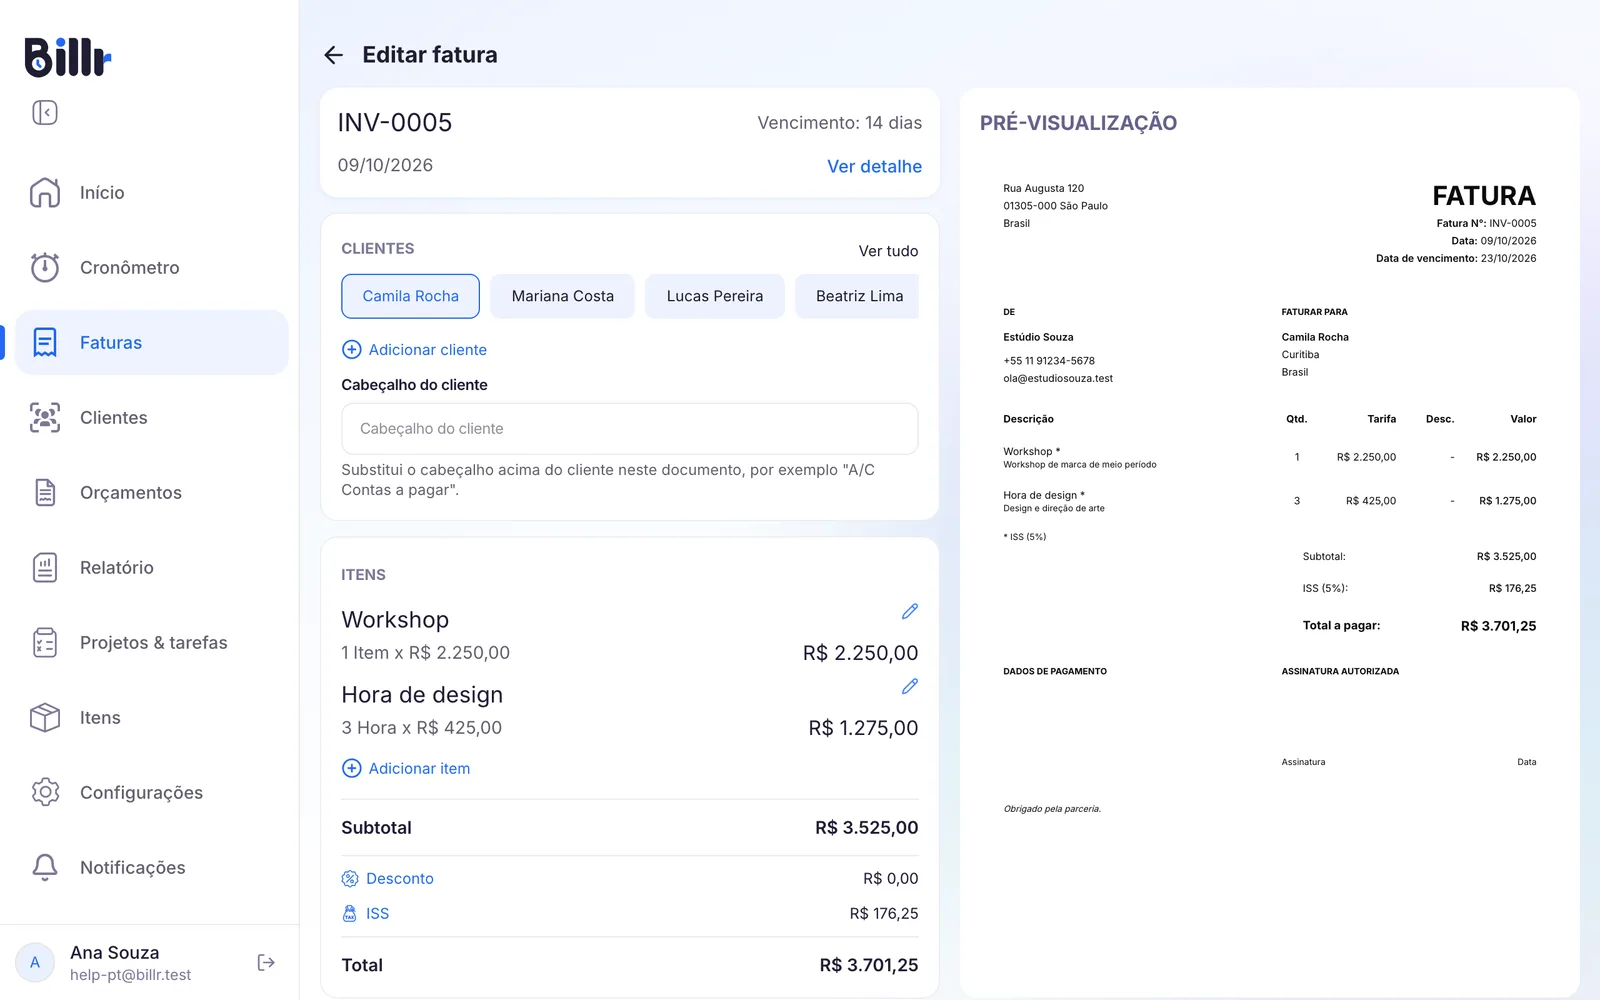
Task: Open Configurações in the sidebar
Action: tap(152, 792)
